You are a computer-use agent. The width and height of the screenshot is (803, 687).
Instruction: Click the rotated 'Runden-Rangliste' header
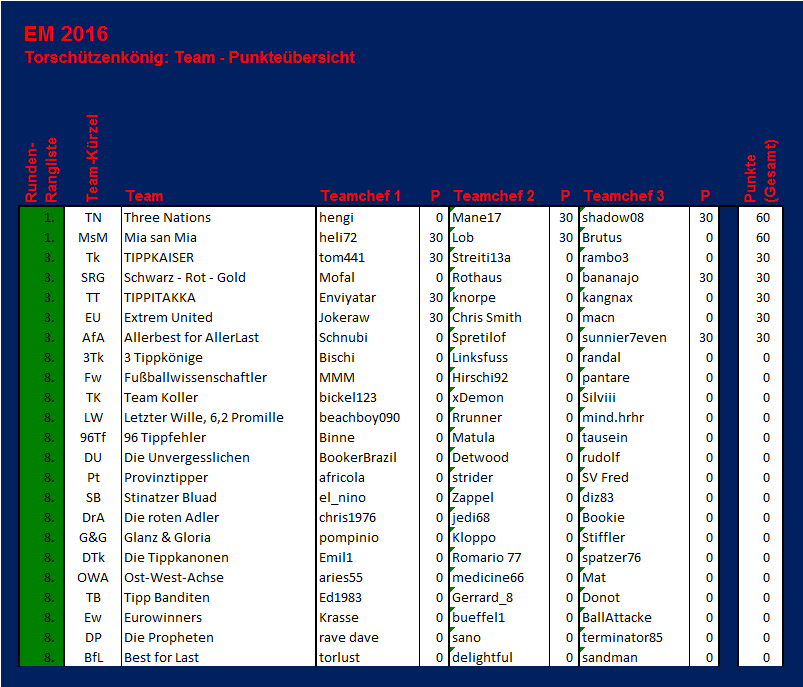tap(41, 170)
